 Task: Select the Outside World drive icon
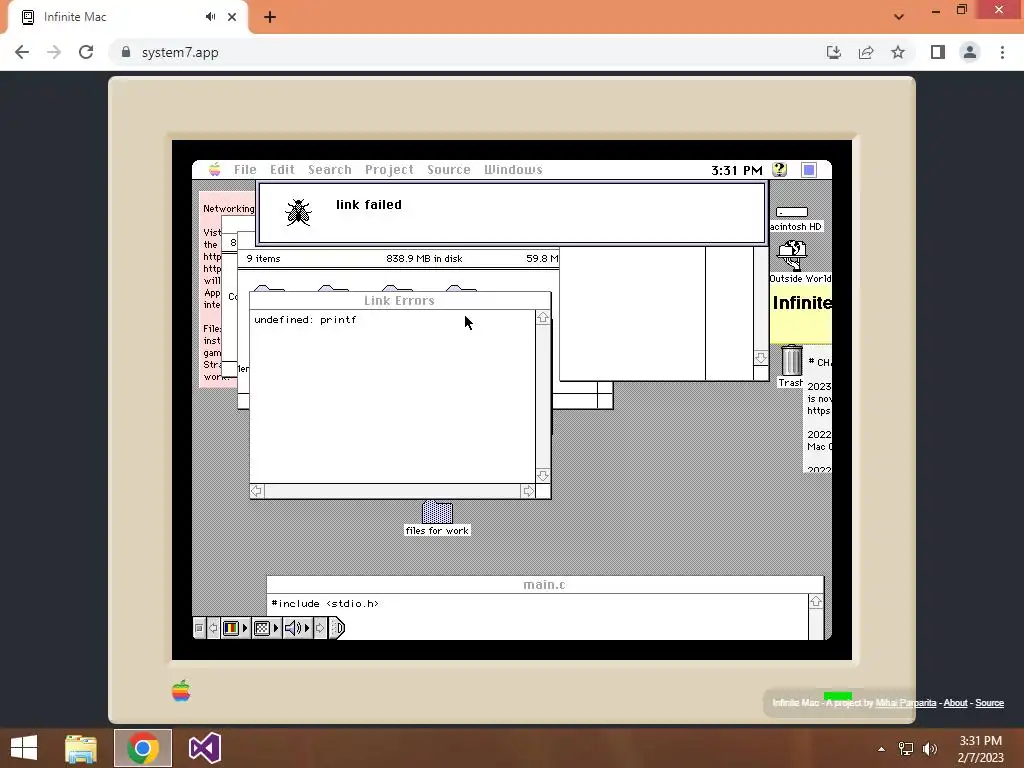pos(792,255)
